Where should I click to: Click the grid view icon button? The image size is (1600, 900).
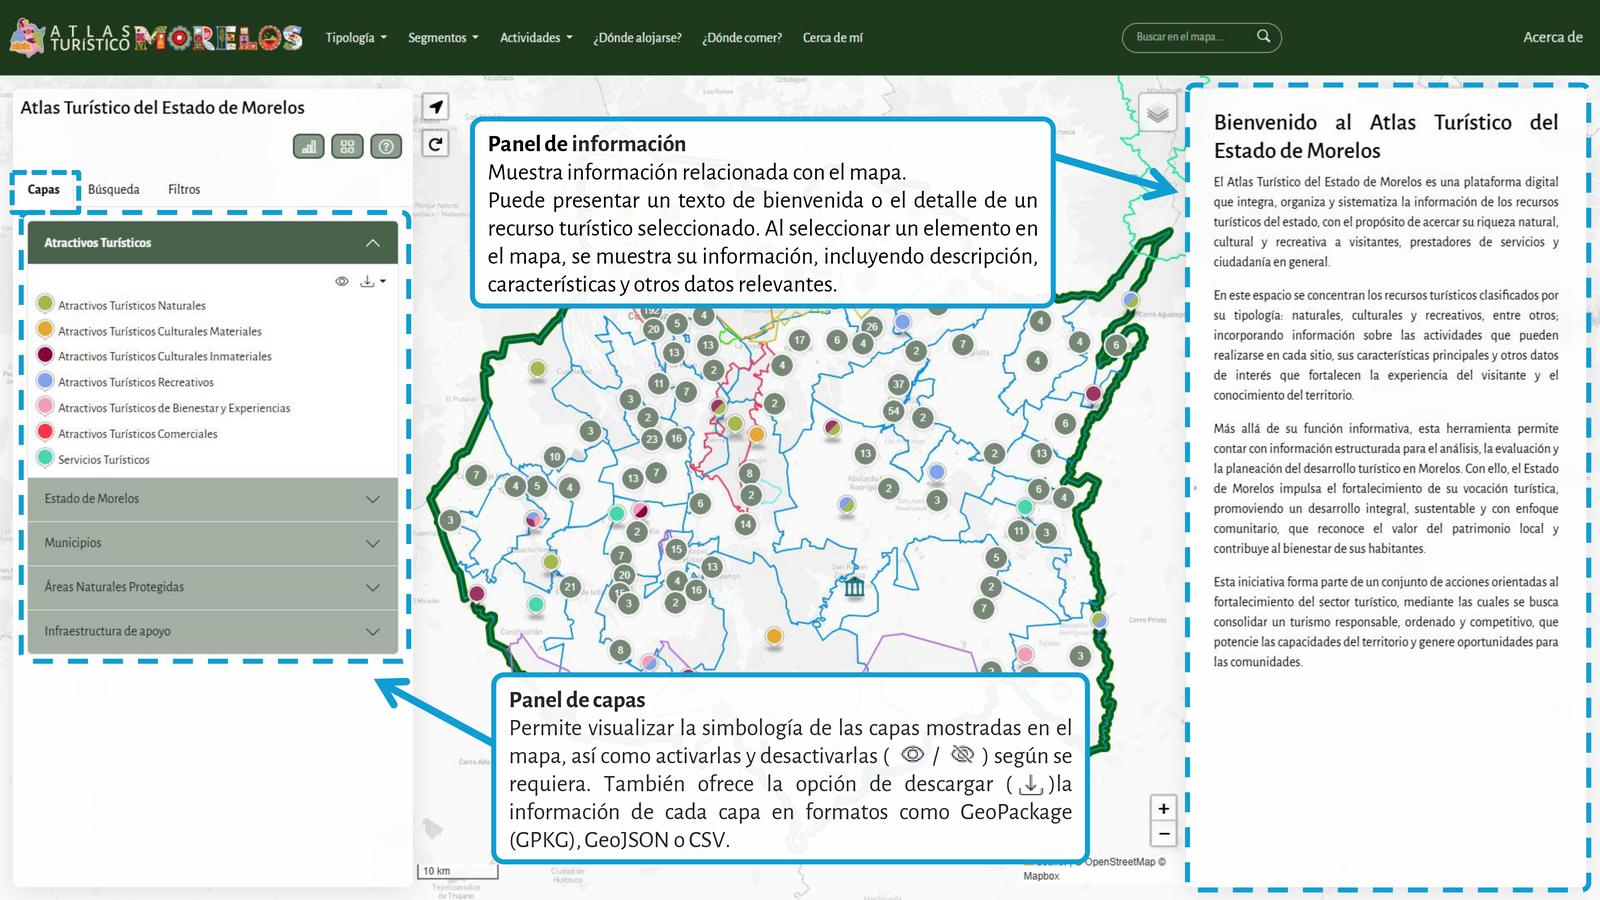pos(347,147)
